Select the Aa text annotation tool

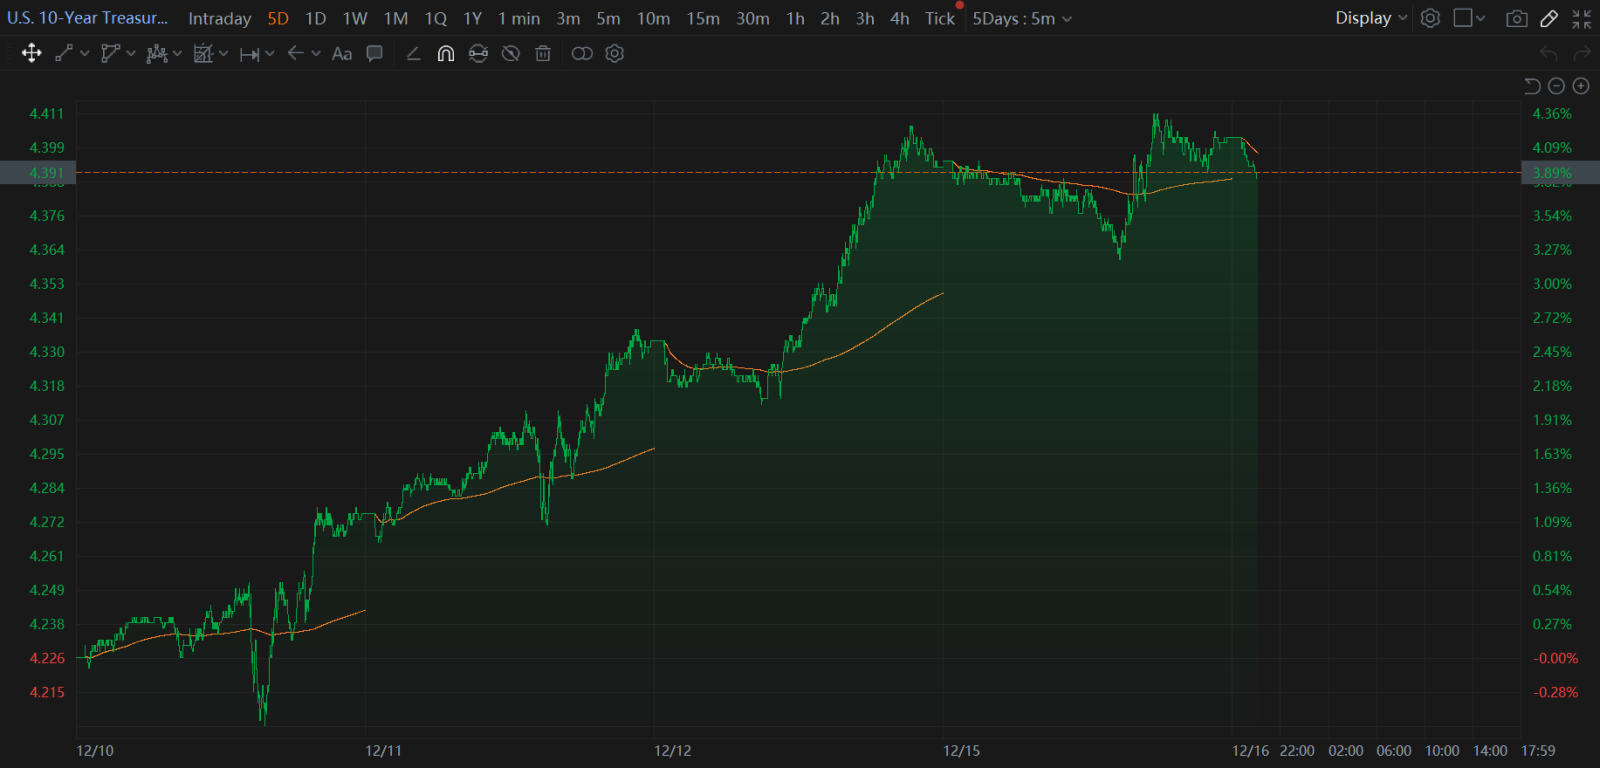(342, 53)
